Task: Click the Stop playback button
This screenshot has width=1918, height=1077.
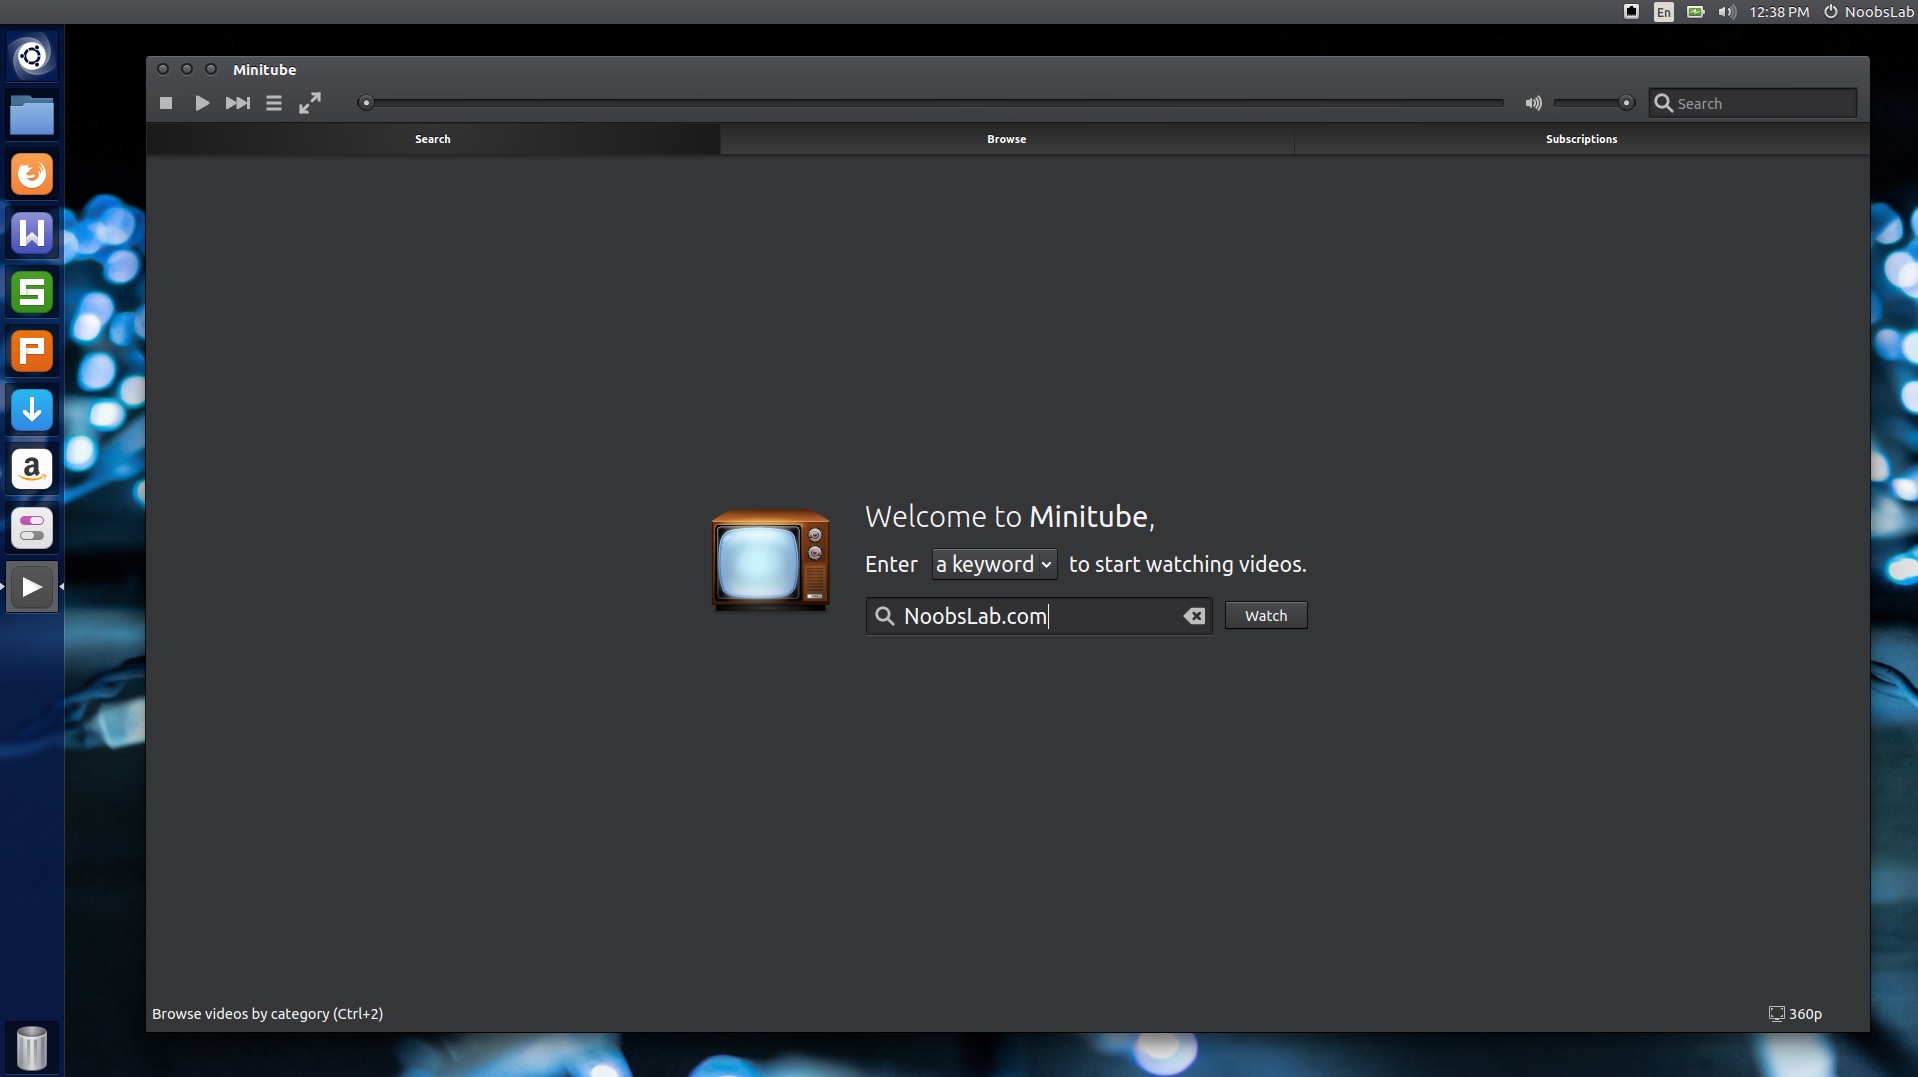Action: 166,103
